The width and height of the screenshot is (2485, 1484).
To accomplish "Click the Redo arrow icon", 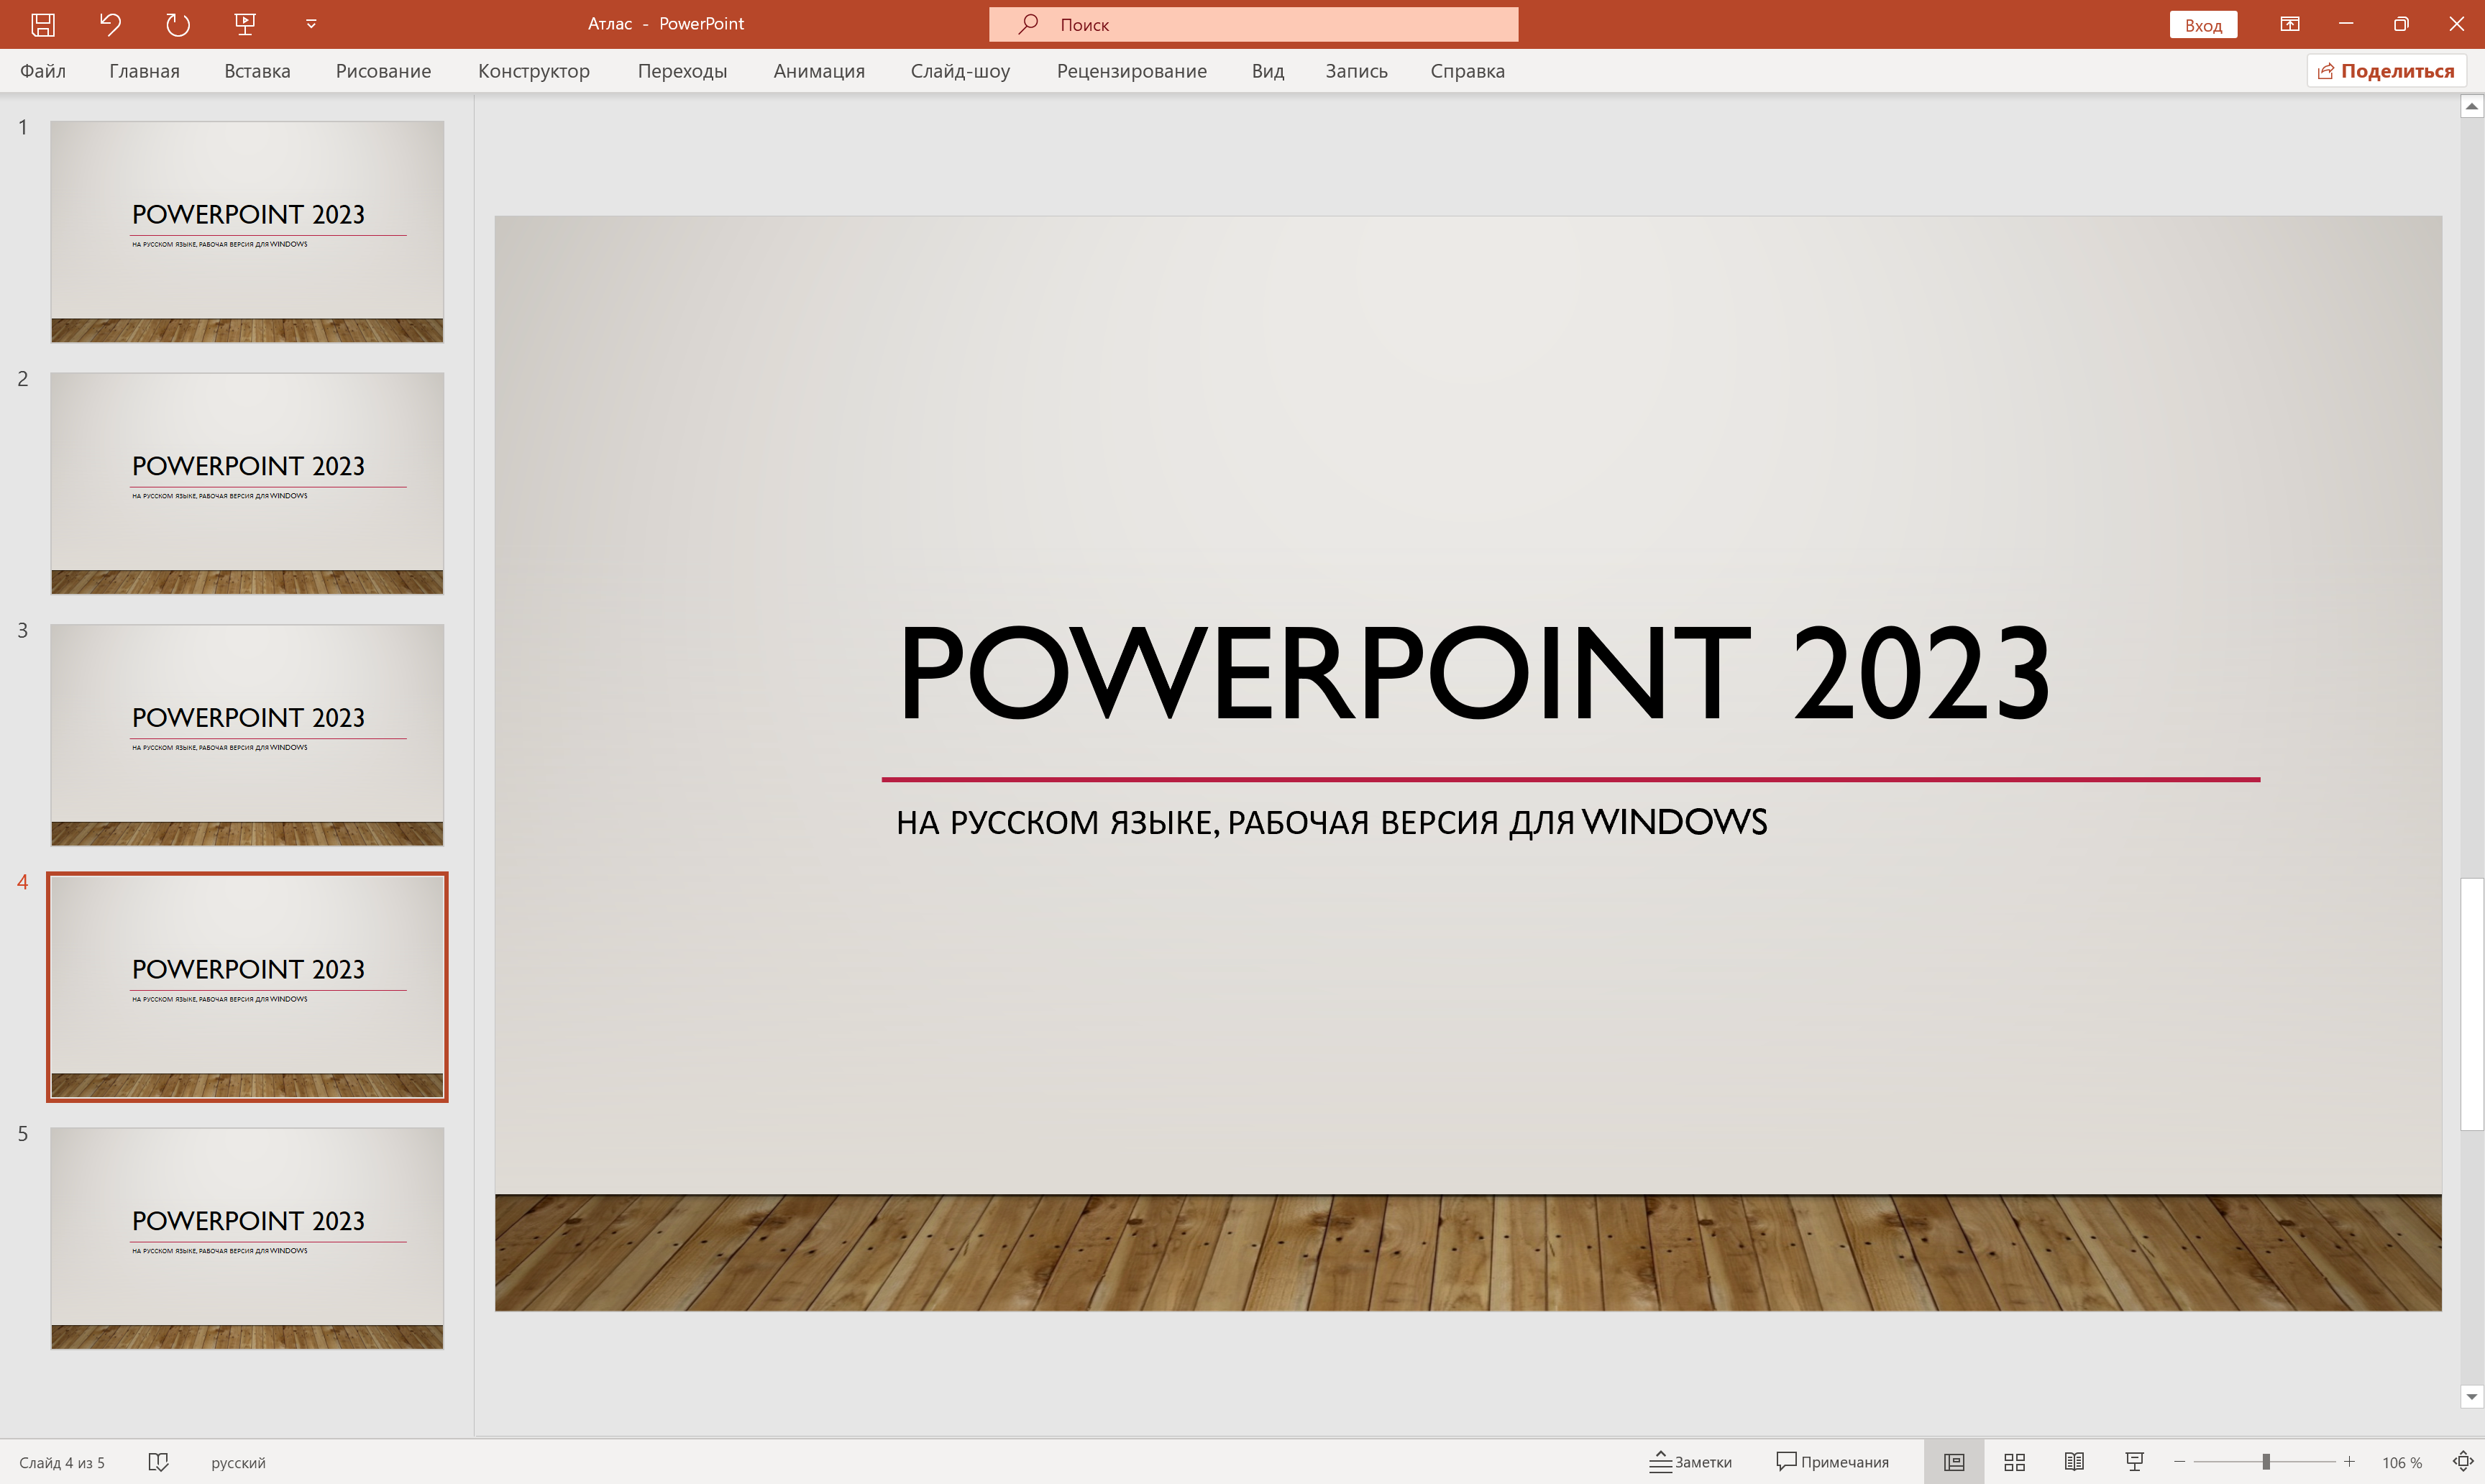I will 177,24.
